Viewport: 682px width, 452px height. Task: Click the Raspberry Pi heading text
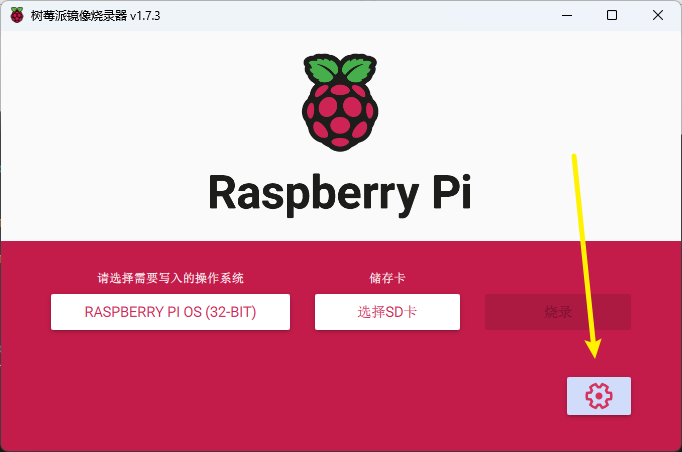click(340, 194)
